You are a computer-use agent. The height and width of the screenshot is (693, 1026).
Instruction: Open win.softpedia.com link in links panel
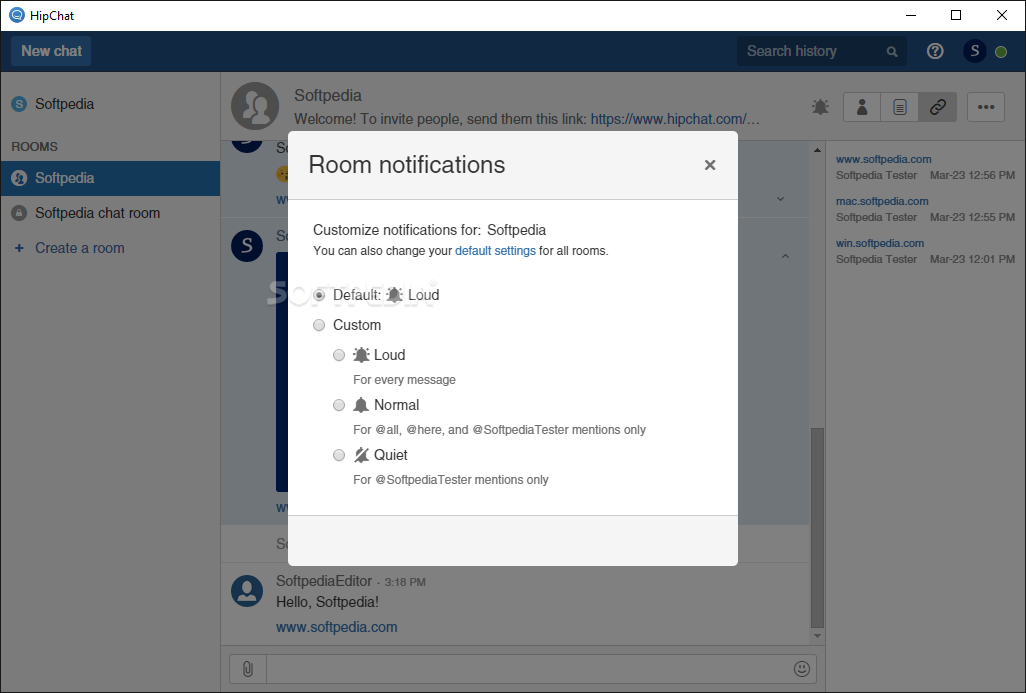(879, 243)
